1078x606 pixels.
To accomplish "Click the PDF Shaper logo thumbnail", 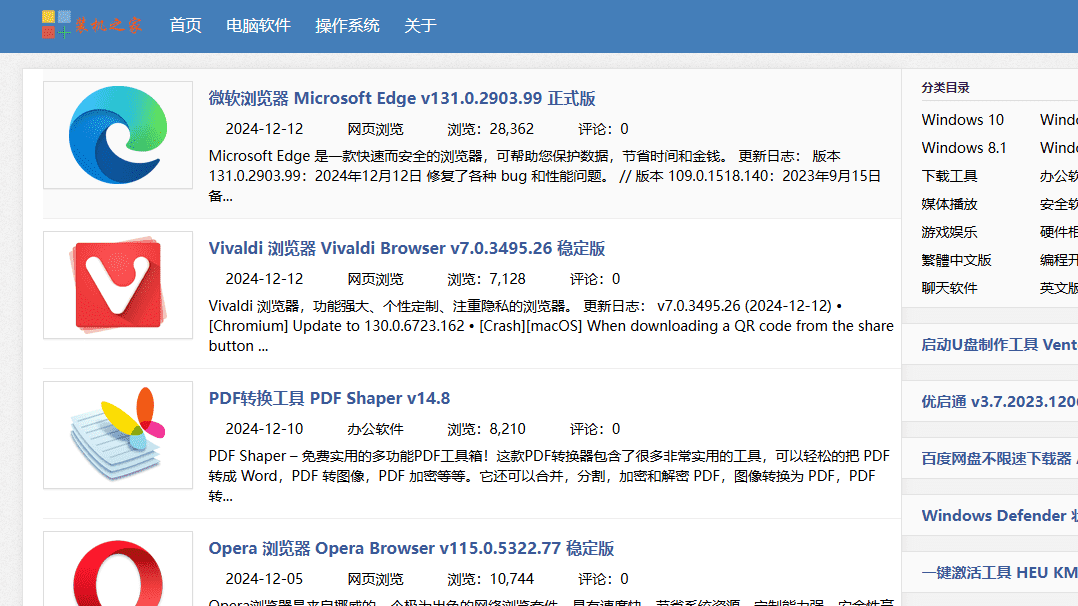I will pos(118,435).
